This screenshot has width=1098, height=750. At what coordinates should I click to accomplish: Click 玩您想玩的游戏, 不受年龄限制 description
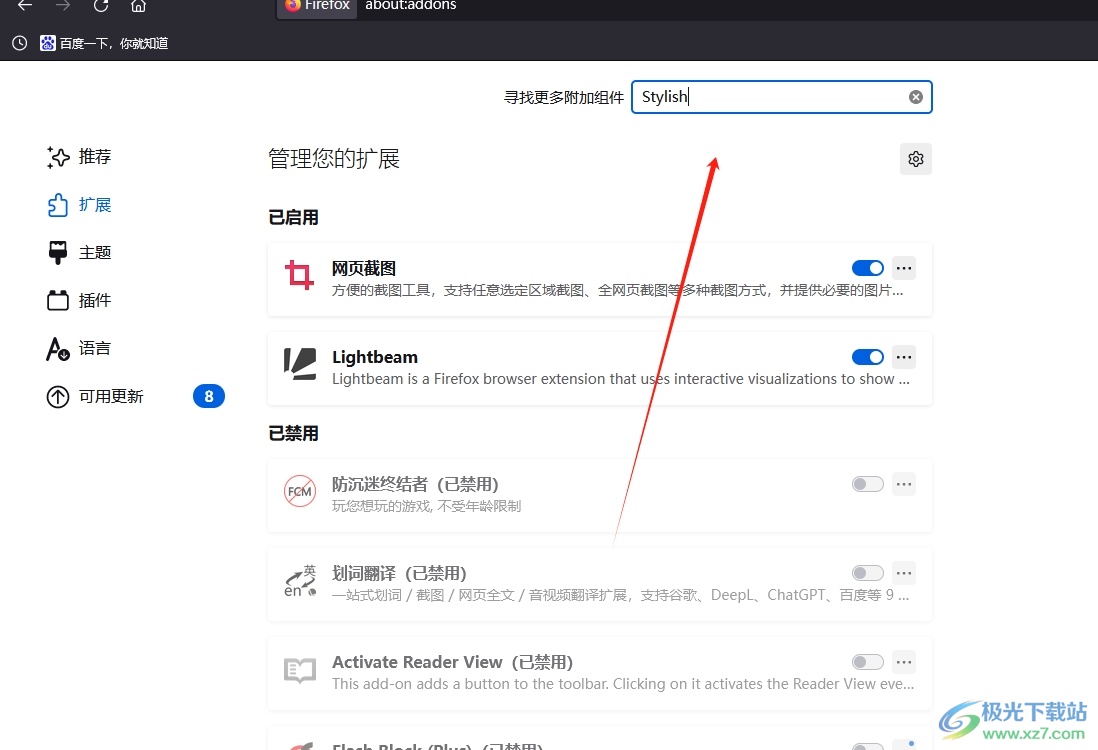pos(426,506)
